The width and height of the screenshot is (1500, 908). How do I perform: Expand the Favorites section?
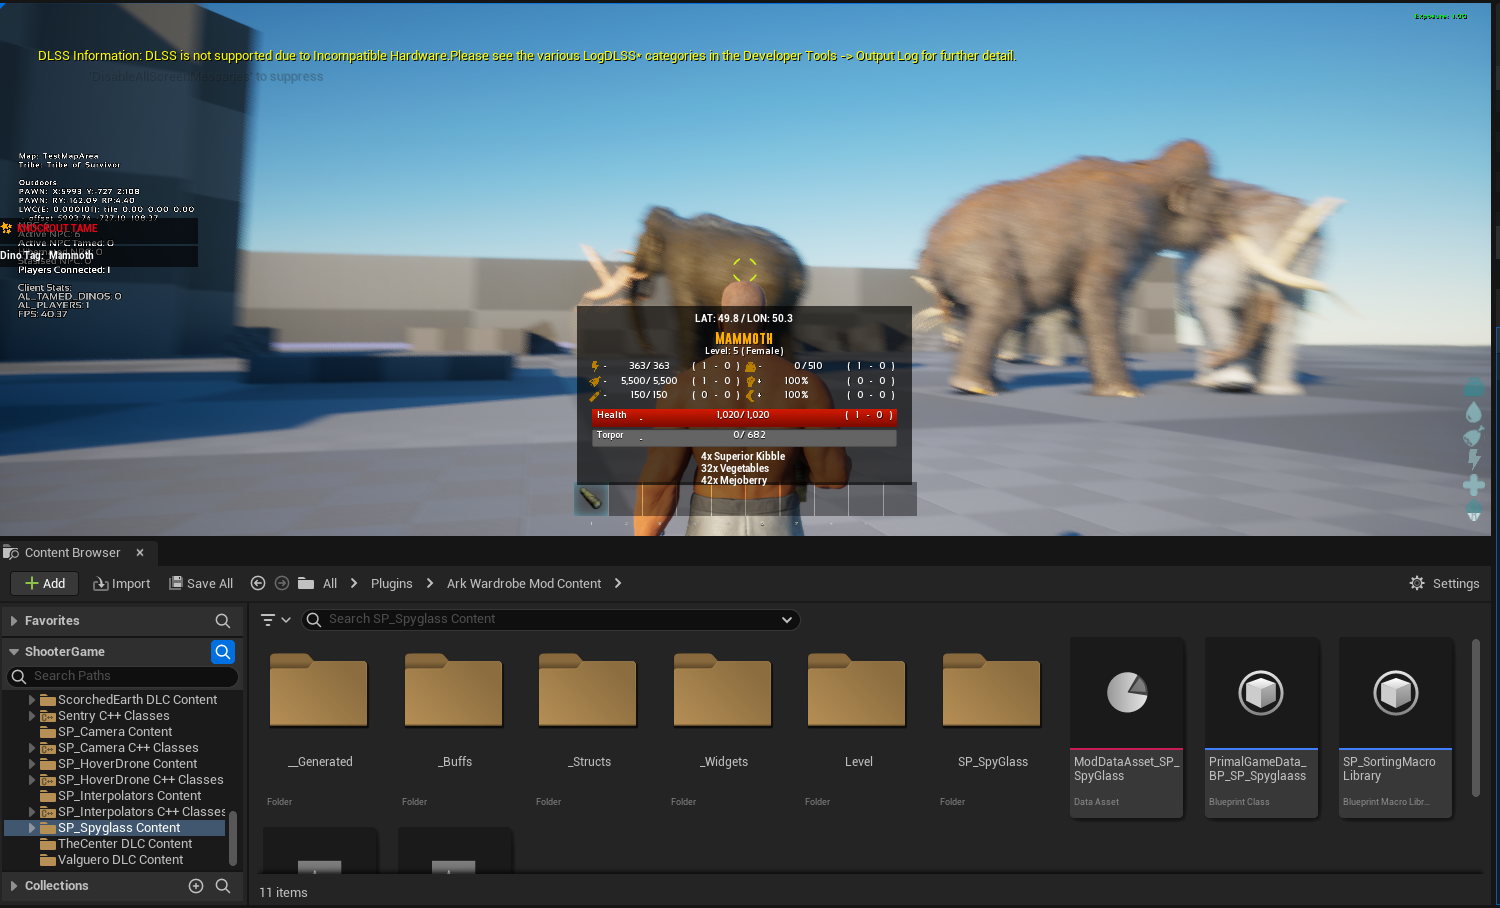[14, 621]
